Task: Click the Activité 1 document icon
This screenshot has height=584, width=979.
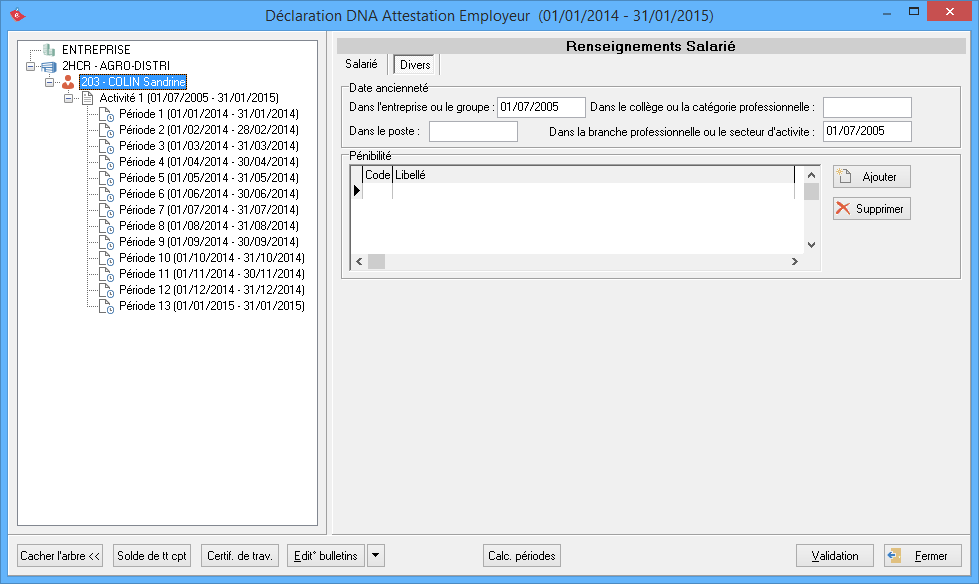Action: coord(87,98)
